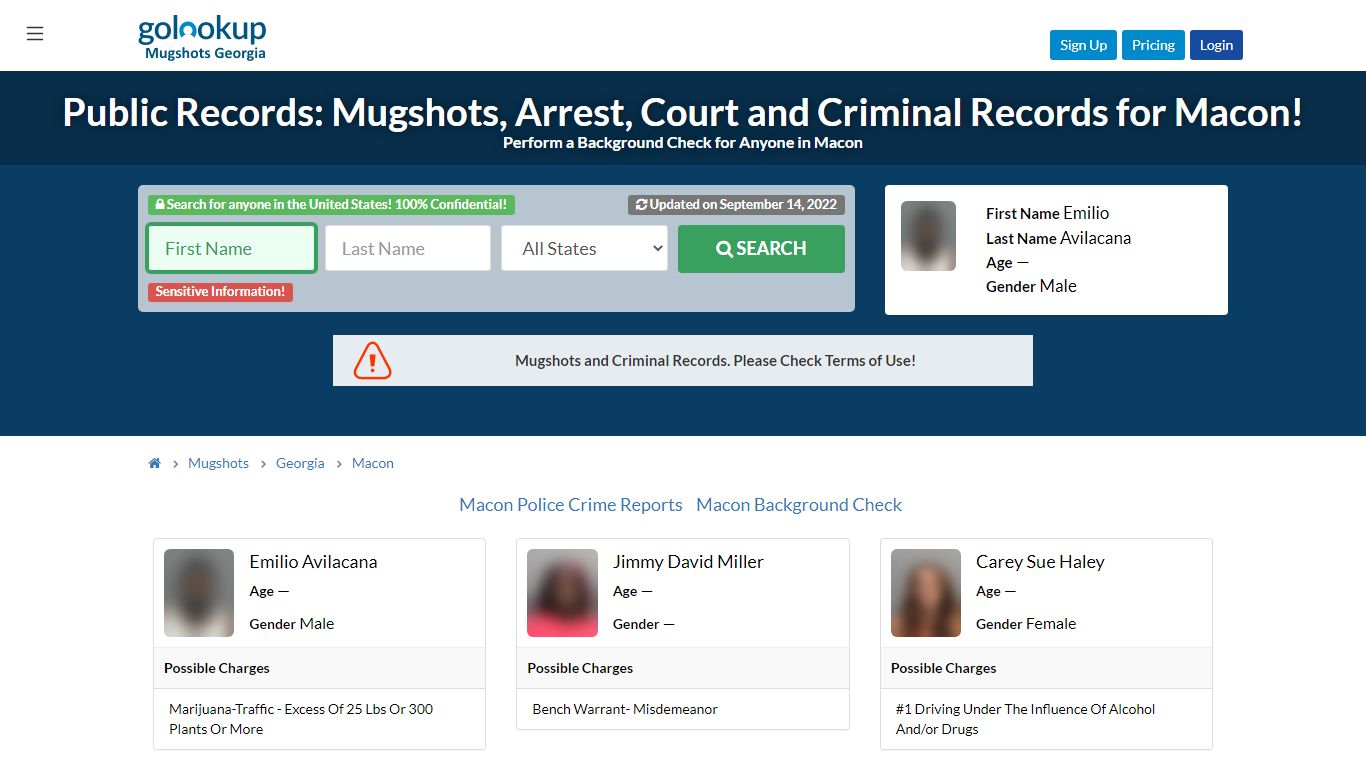Open Macon Background Check link
The width and height of the screenshot is (1366, 768).
coord(799,505)
